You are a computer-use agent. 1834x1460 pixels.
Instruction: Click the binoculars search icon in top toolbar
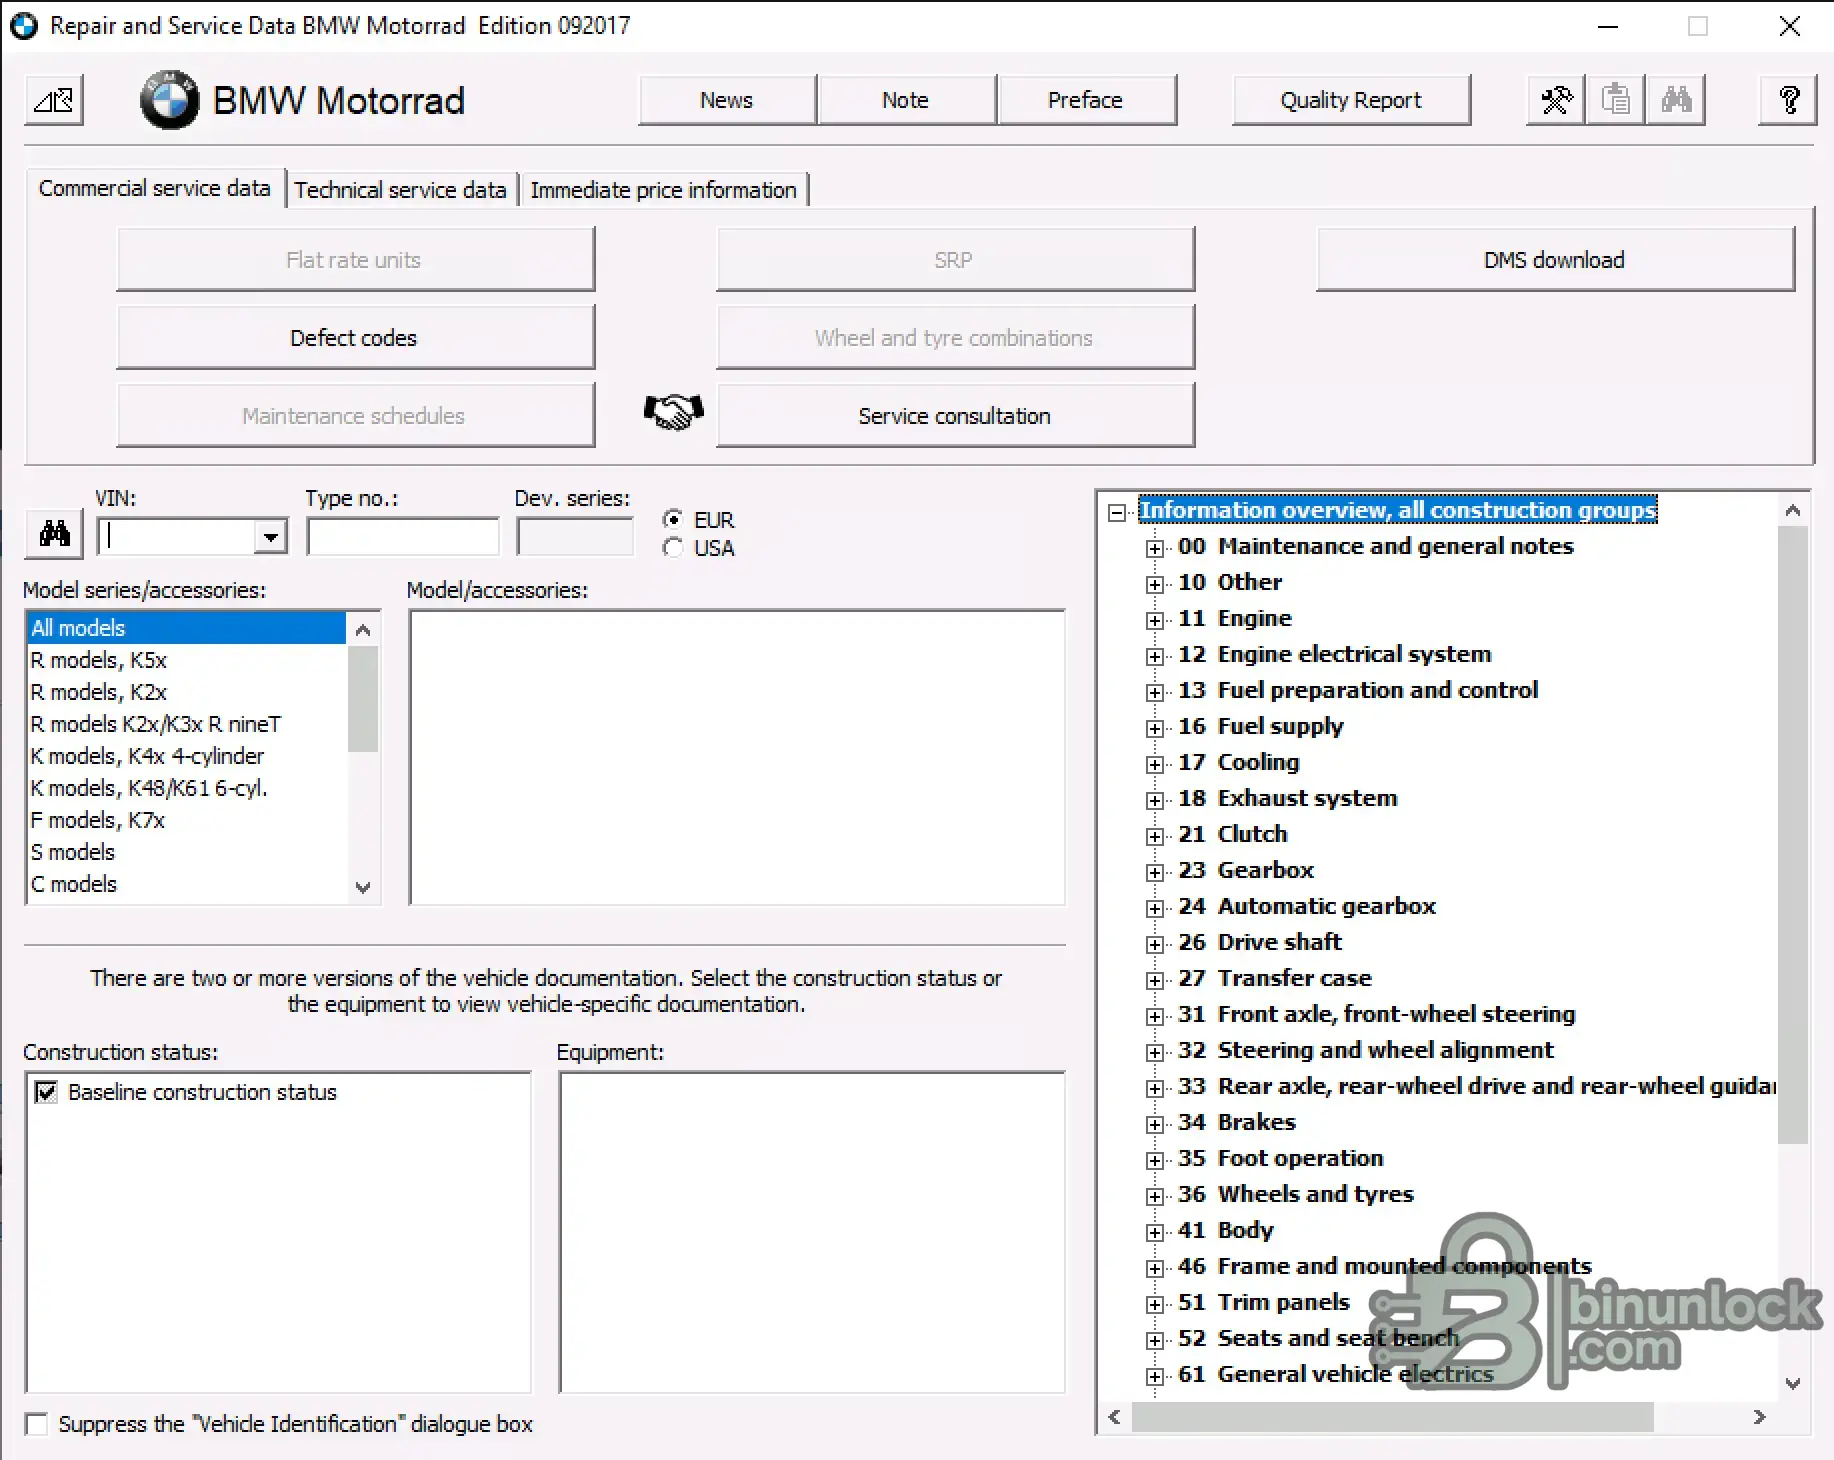tap(1676, 100)
